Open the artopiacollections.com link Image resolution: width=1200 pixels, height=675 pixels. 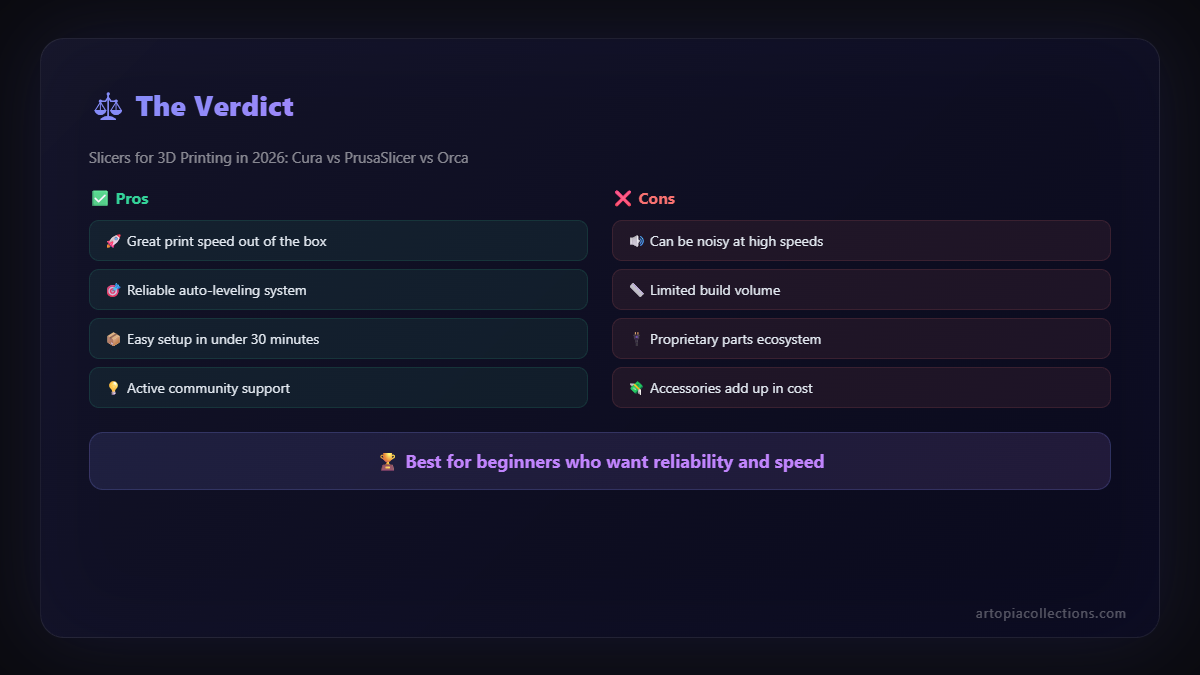(x=1050, y=613)
